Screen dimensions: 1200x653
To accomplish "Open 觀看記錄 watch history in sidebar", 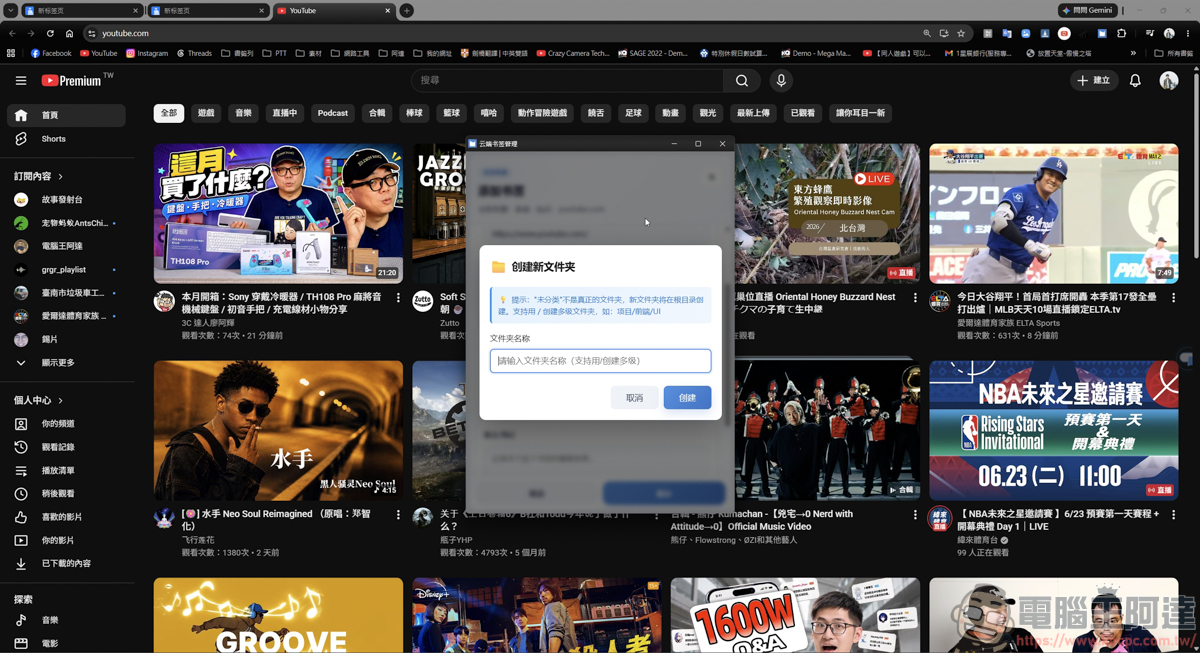I will click(x=67, y=447).
